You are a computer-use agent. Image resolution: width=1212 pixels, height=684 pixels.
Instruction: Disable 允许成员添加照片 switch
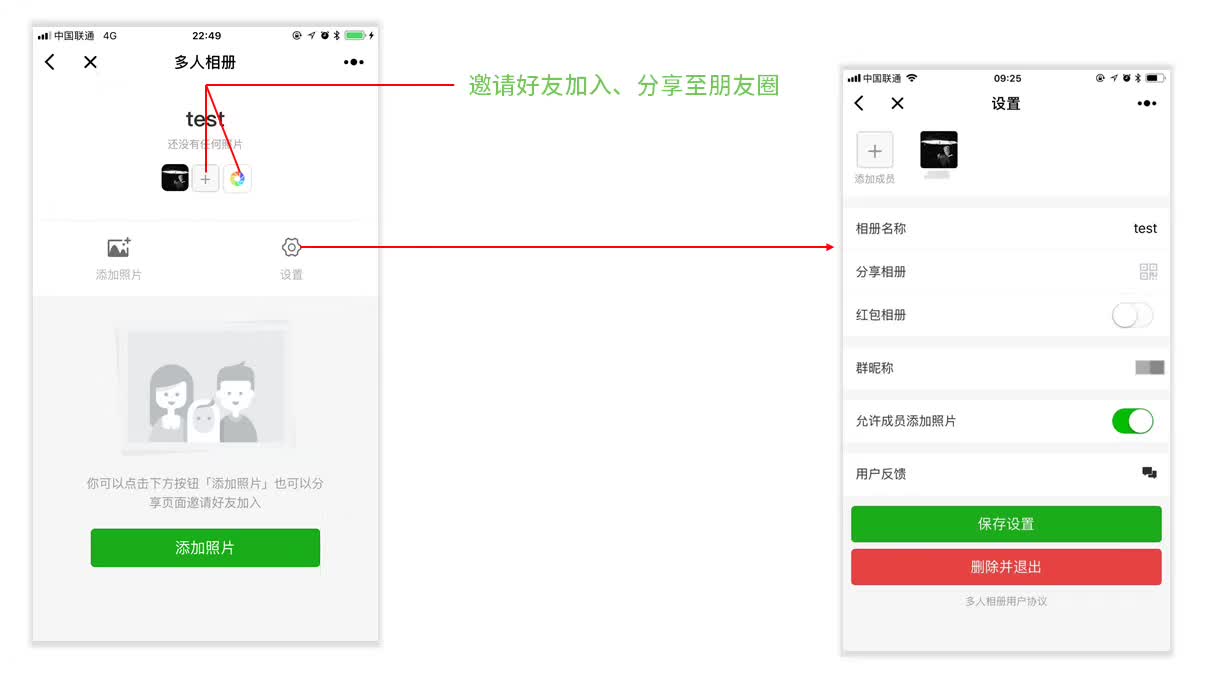(1132, 421)
